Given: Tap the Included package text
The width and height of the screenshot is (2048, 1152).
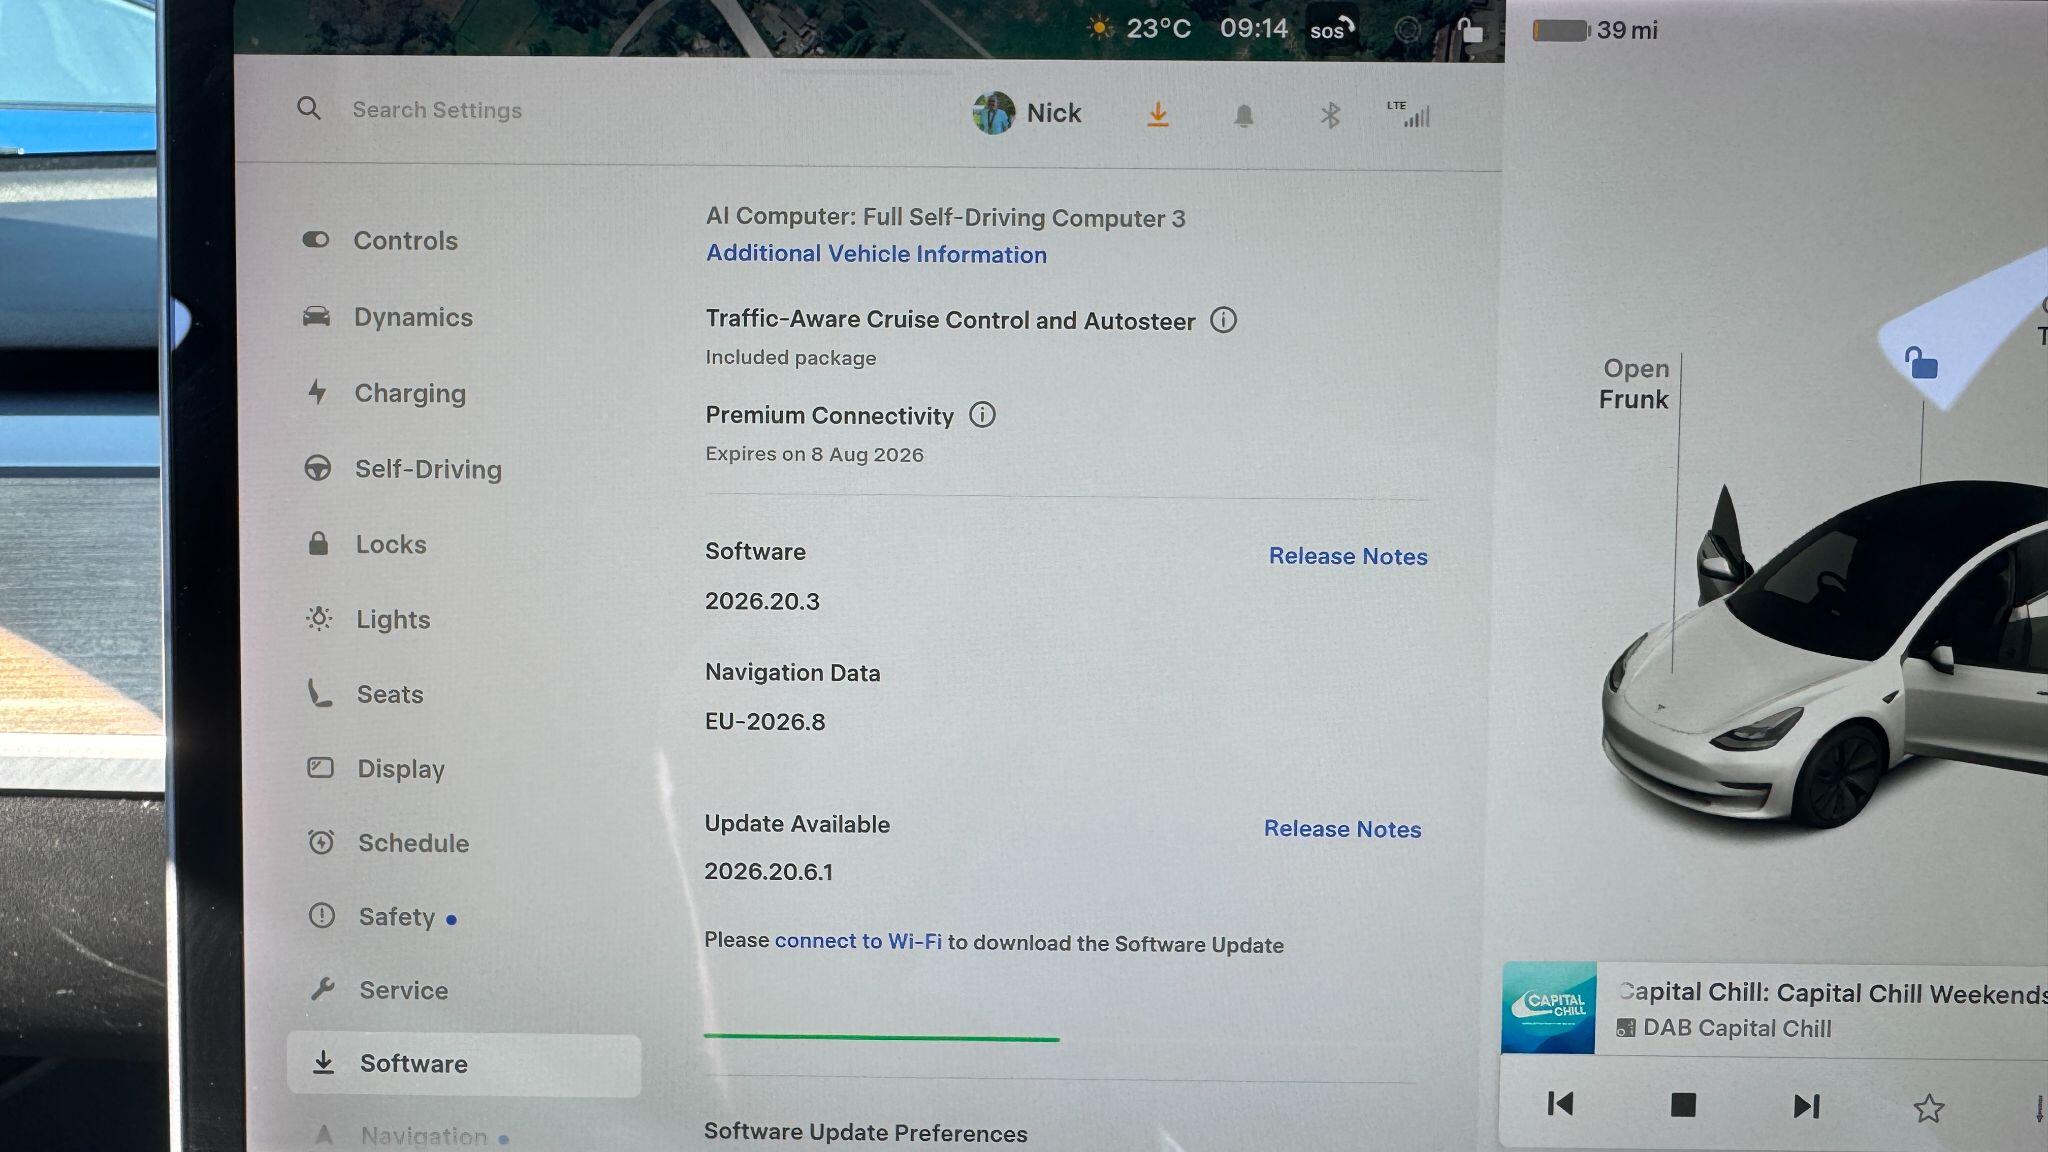Looking at the screenshot, I should click(x=790, y=358).
